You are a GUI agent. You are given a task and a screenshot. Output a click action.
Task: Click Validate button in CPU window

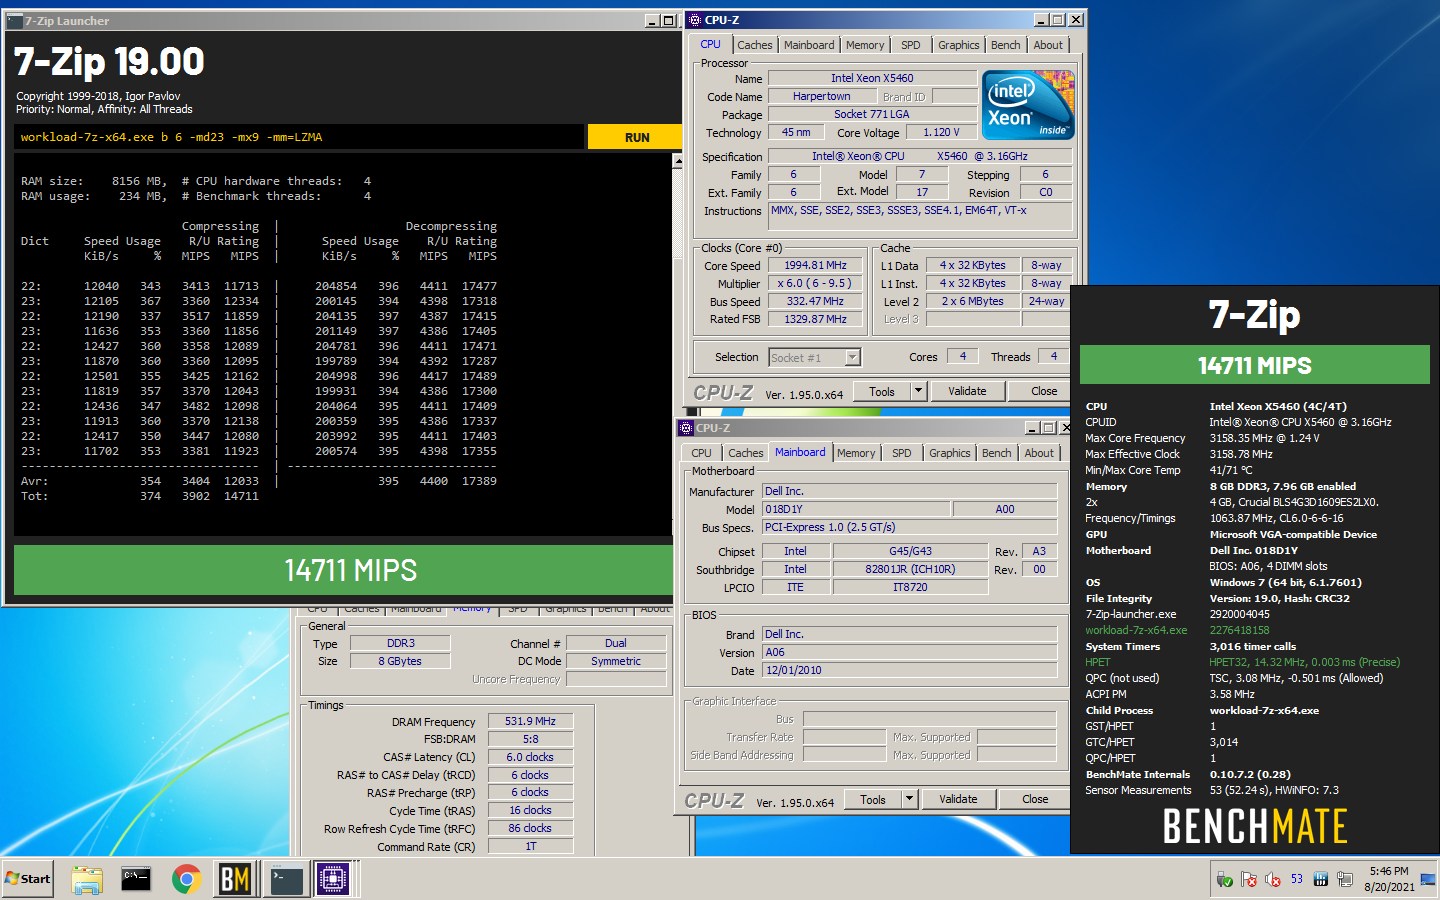967,392
